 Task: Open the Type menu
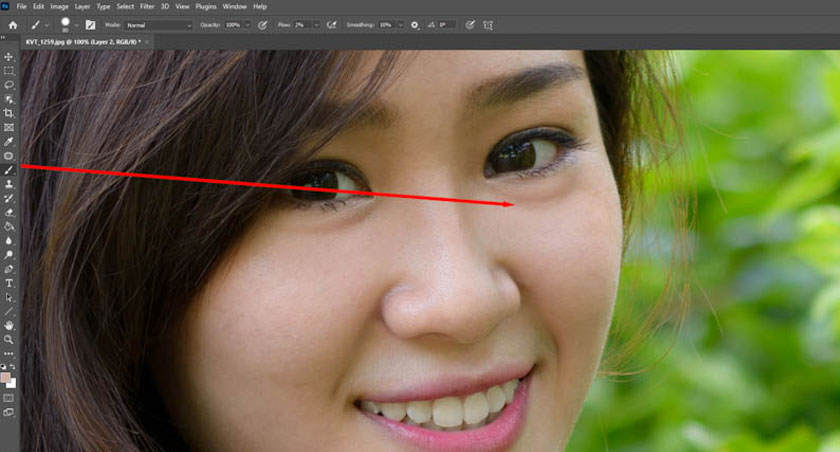click(x=103, y=6)
